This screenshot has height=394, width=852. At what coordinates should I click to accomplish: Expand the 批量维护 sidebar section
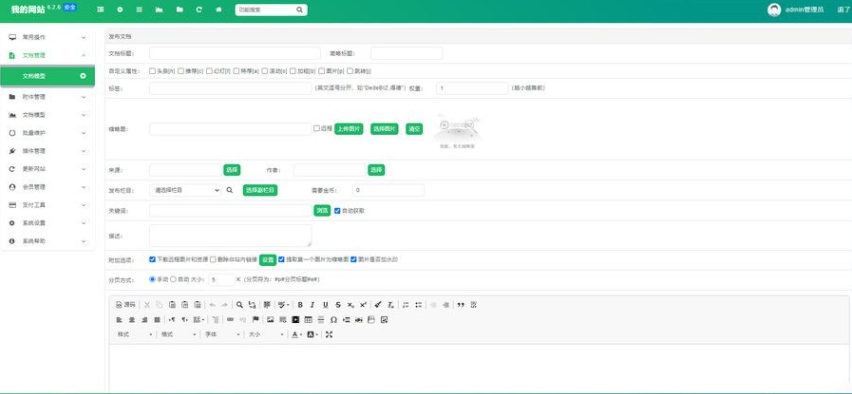pyautogui.click(x=47, y=133)
